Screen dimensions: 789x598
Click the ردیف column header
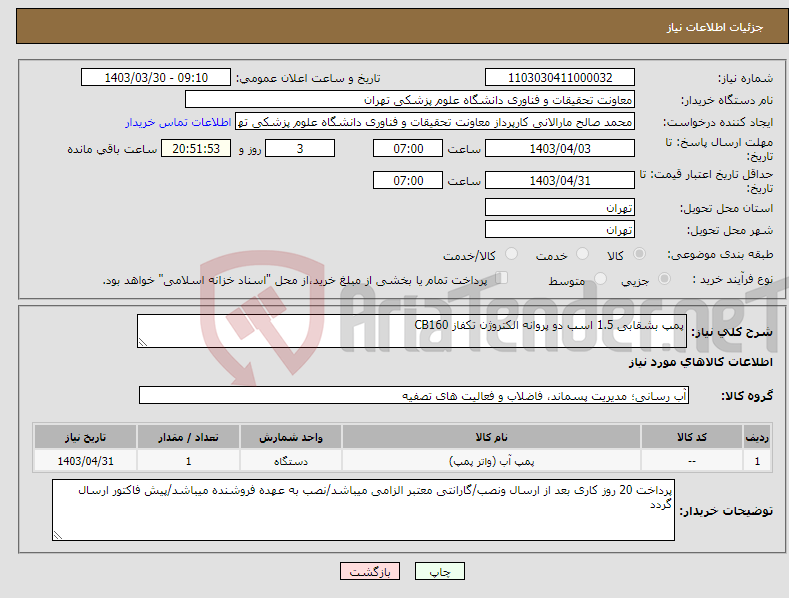[x=757, y=437]
